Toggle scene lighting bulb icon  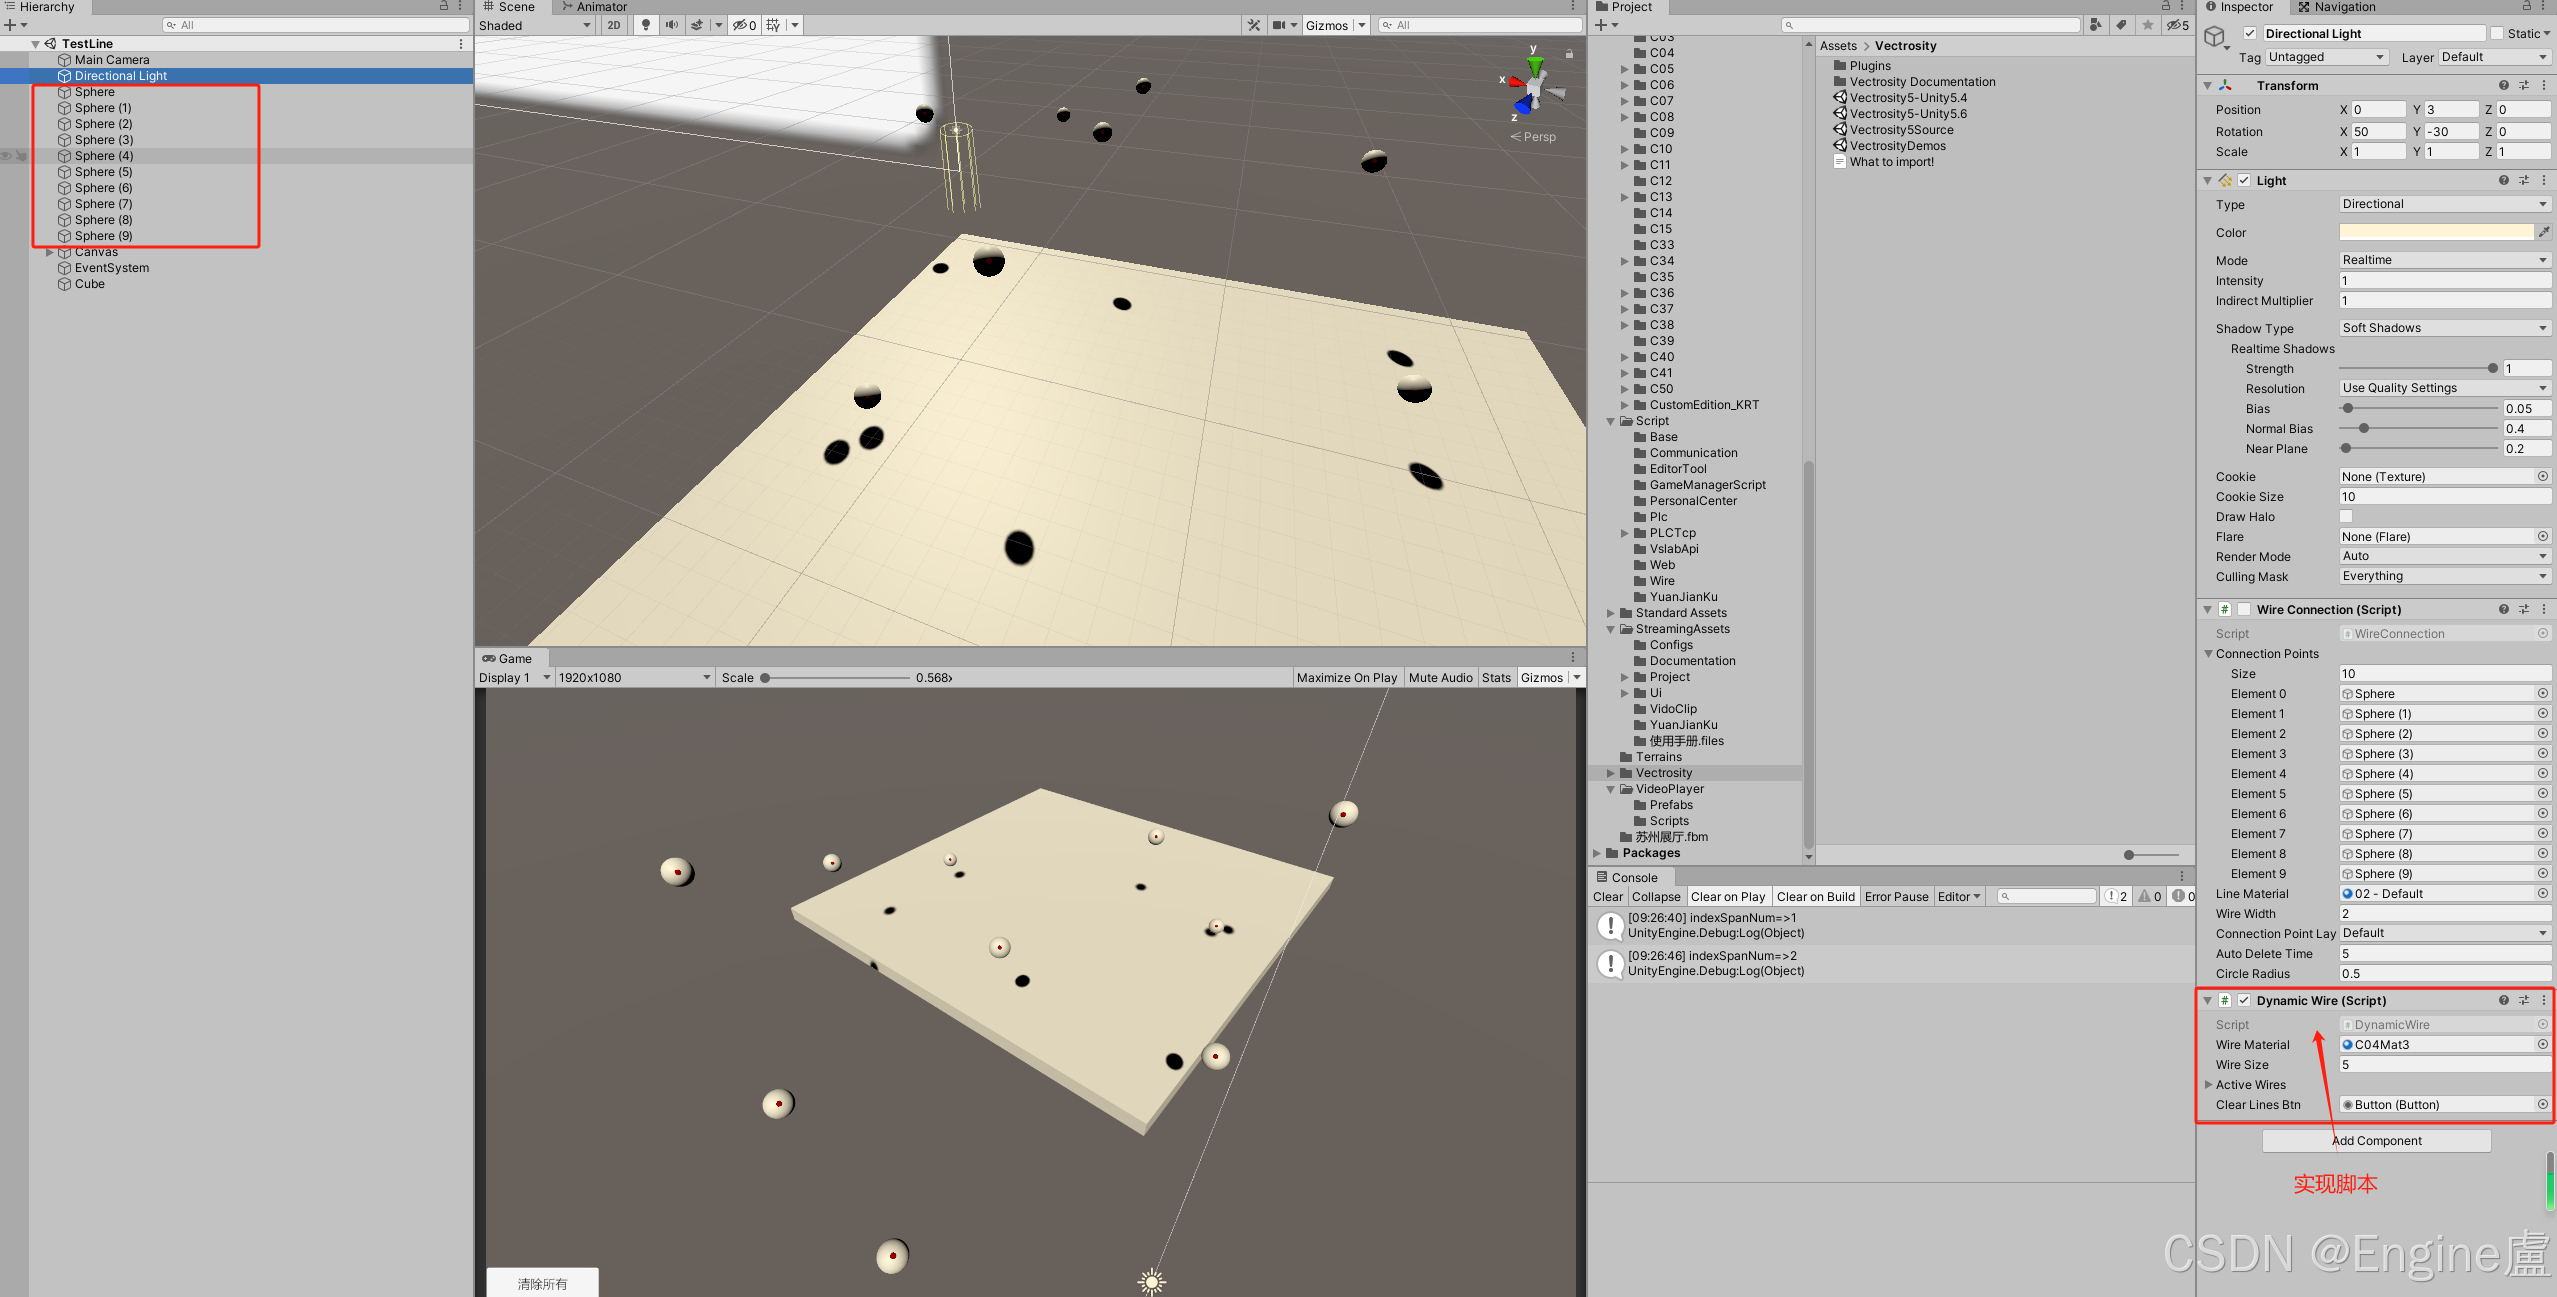pos(646,25)
